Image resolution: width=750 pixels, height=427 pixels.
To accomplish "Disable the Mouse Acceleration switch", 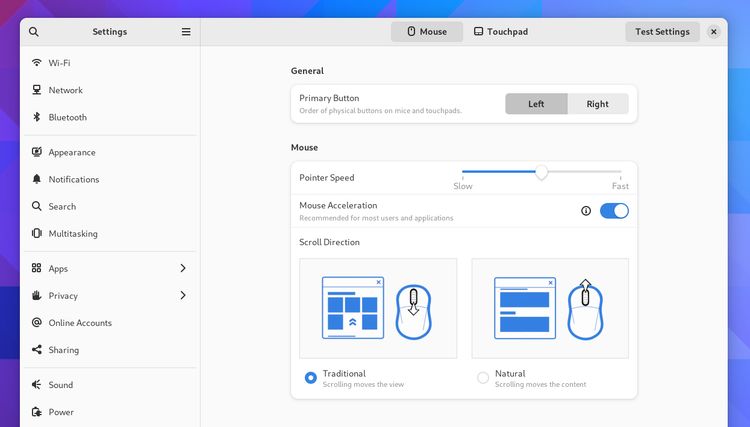I will 614,211.
